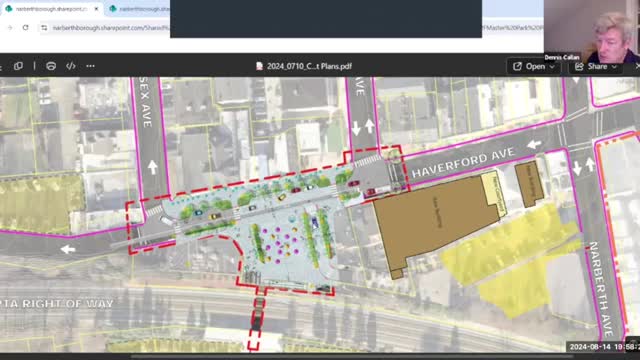
Task: Click the horizontal scrollbar at the bottom
Action: [x=351, y=356]
